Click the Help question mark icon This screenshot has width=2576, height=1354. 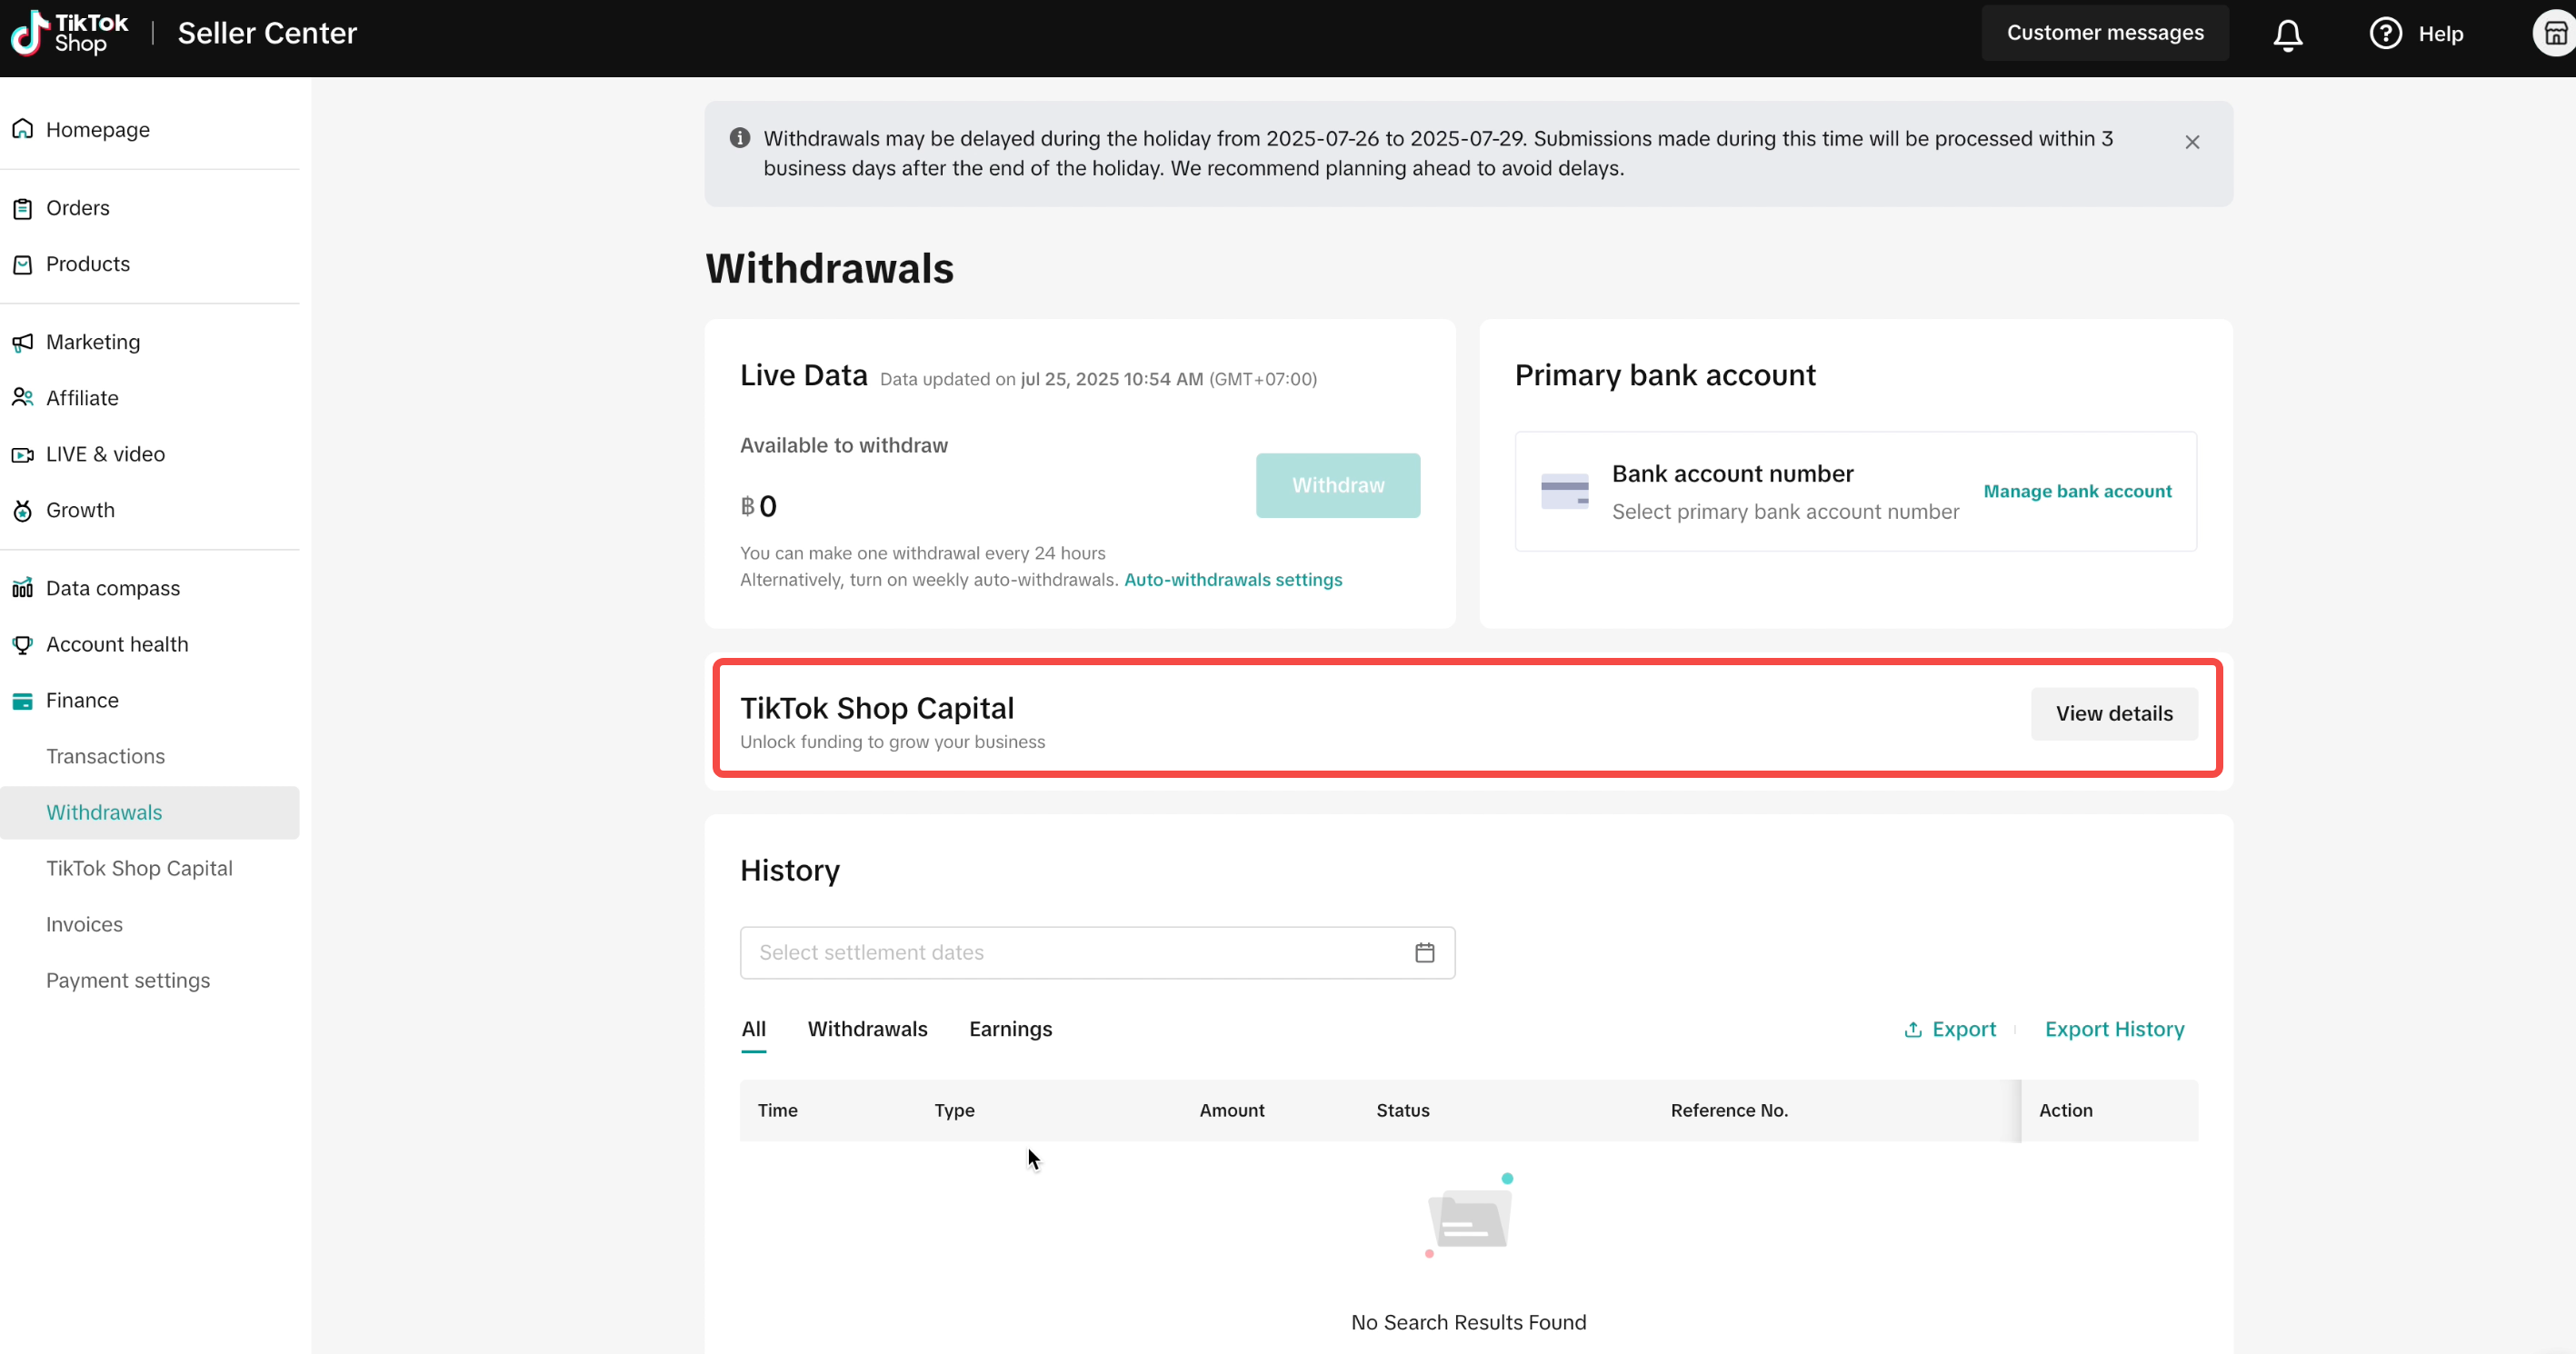point(2385,34)
